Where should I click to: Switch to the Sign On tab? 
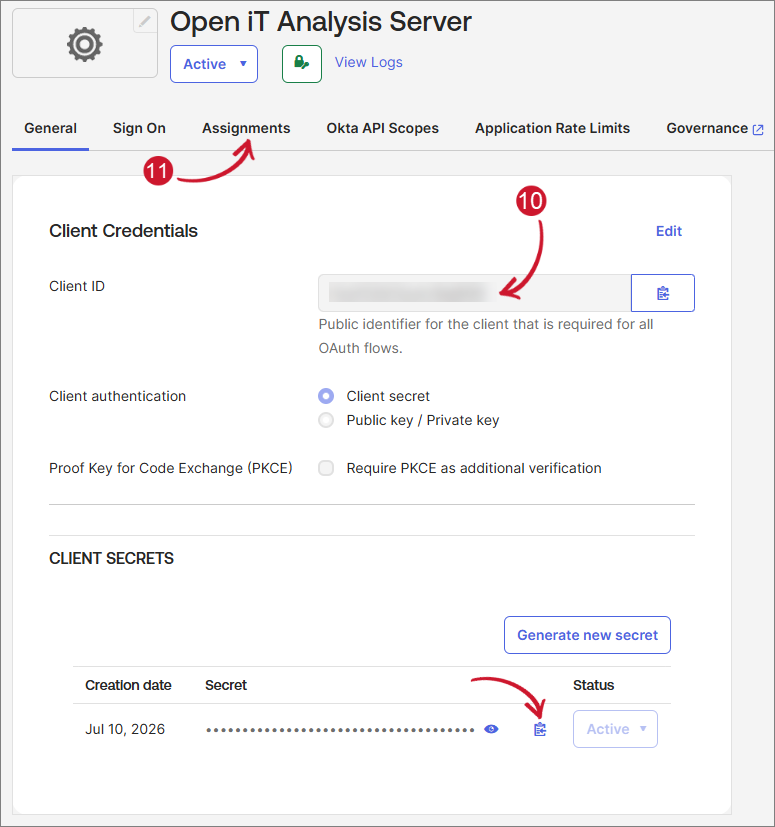(x=139, y=128)
